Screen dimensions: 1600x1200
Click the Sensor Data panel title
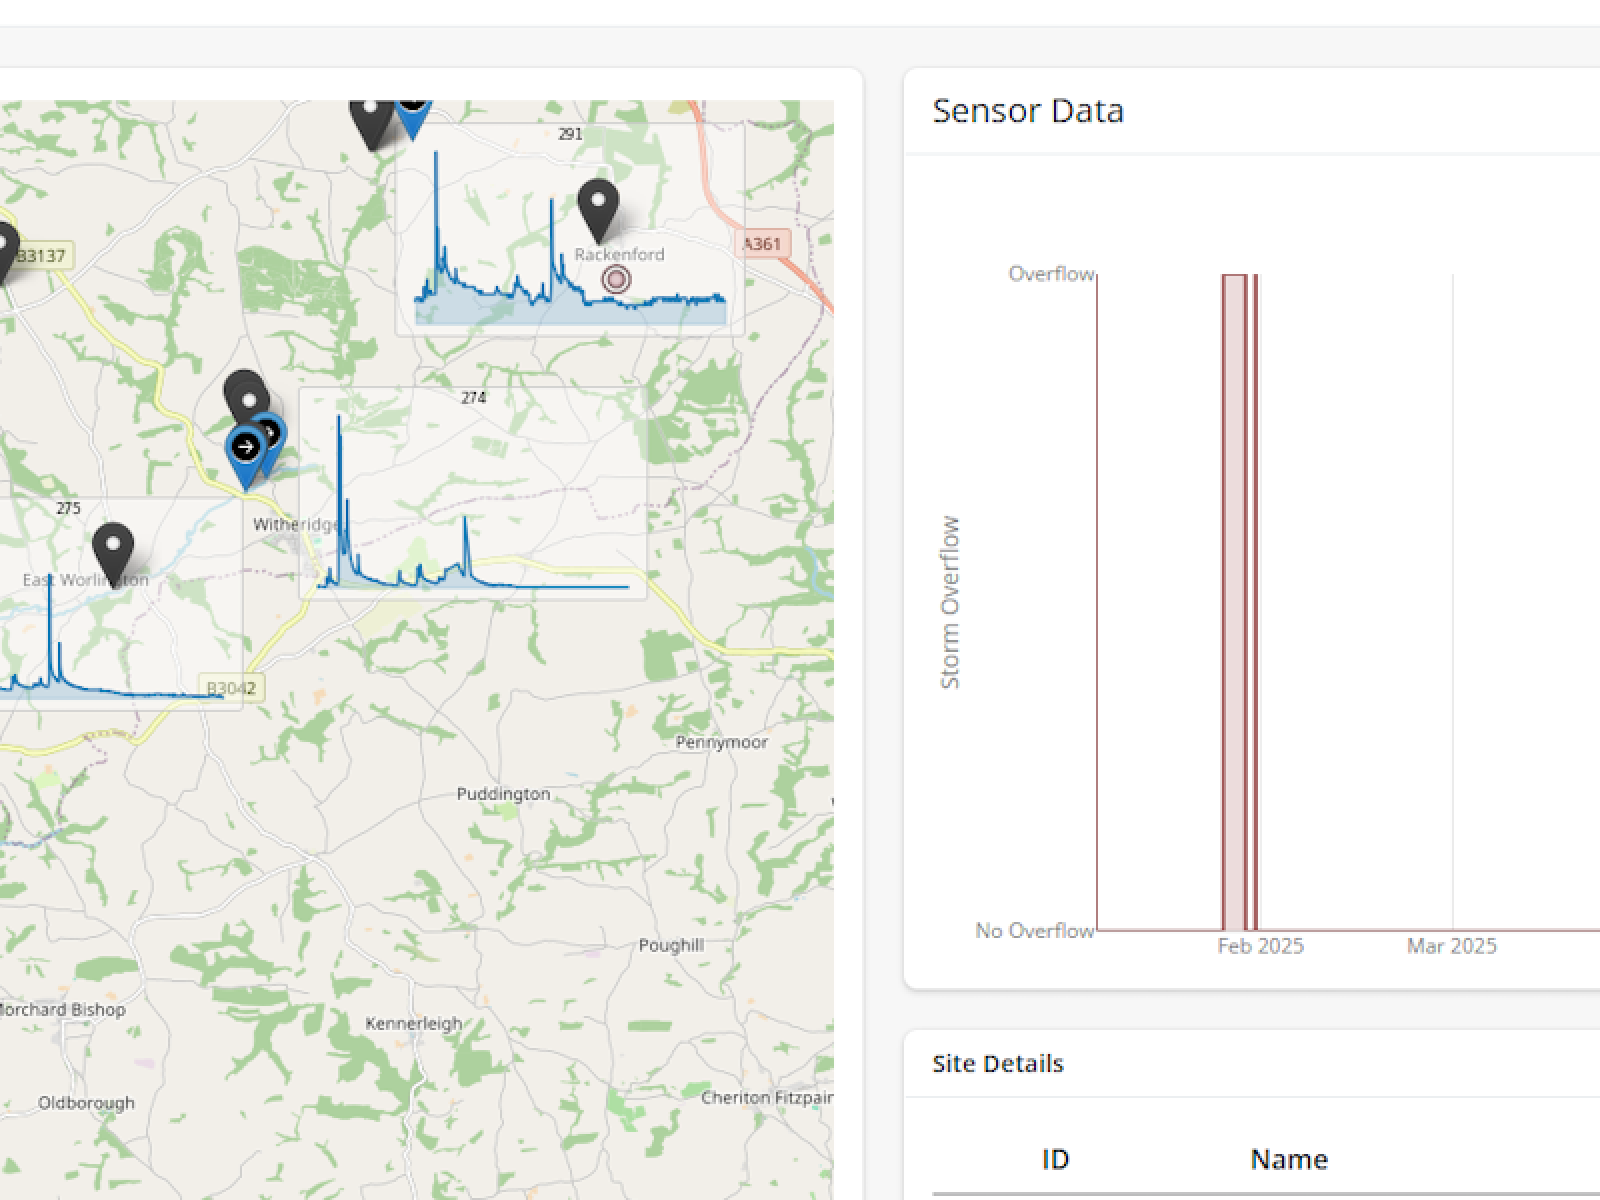coord(1027,111)
